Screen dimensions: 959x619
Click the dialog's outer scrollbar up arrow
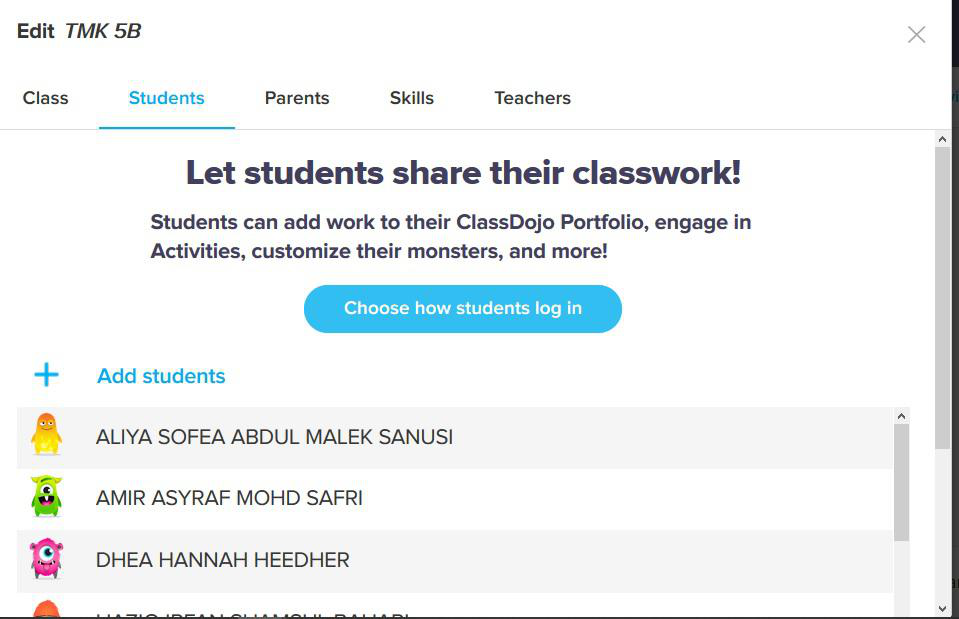pyautogui.click(x=942, y=139)
